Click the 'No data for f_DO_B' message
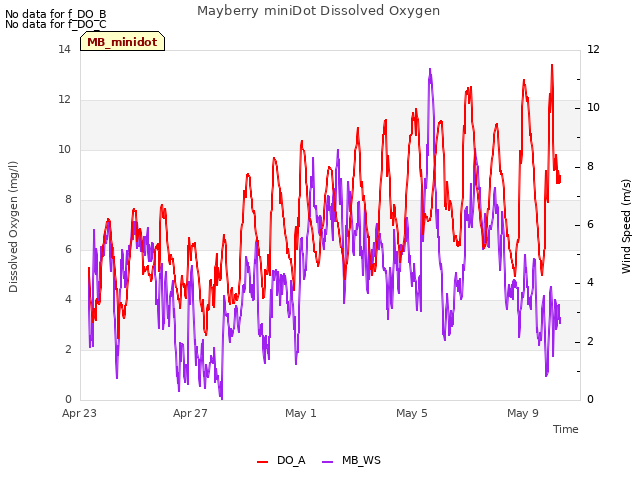This screenshot has width=640, height=480. tap(56, 14)
